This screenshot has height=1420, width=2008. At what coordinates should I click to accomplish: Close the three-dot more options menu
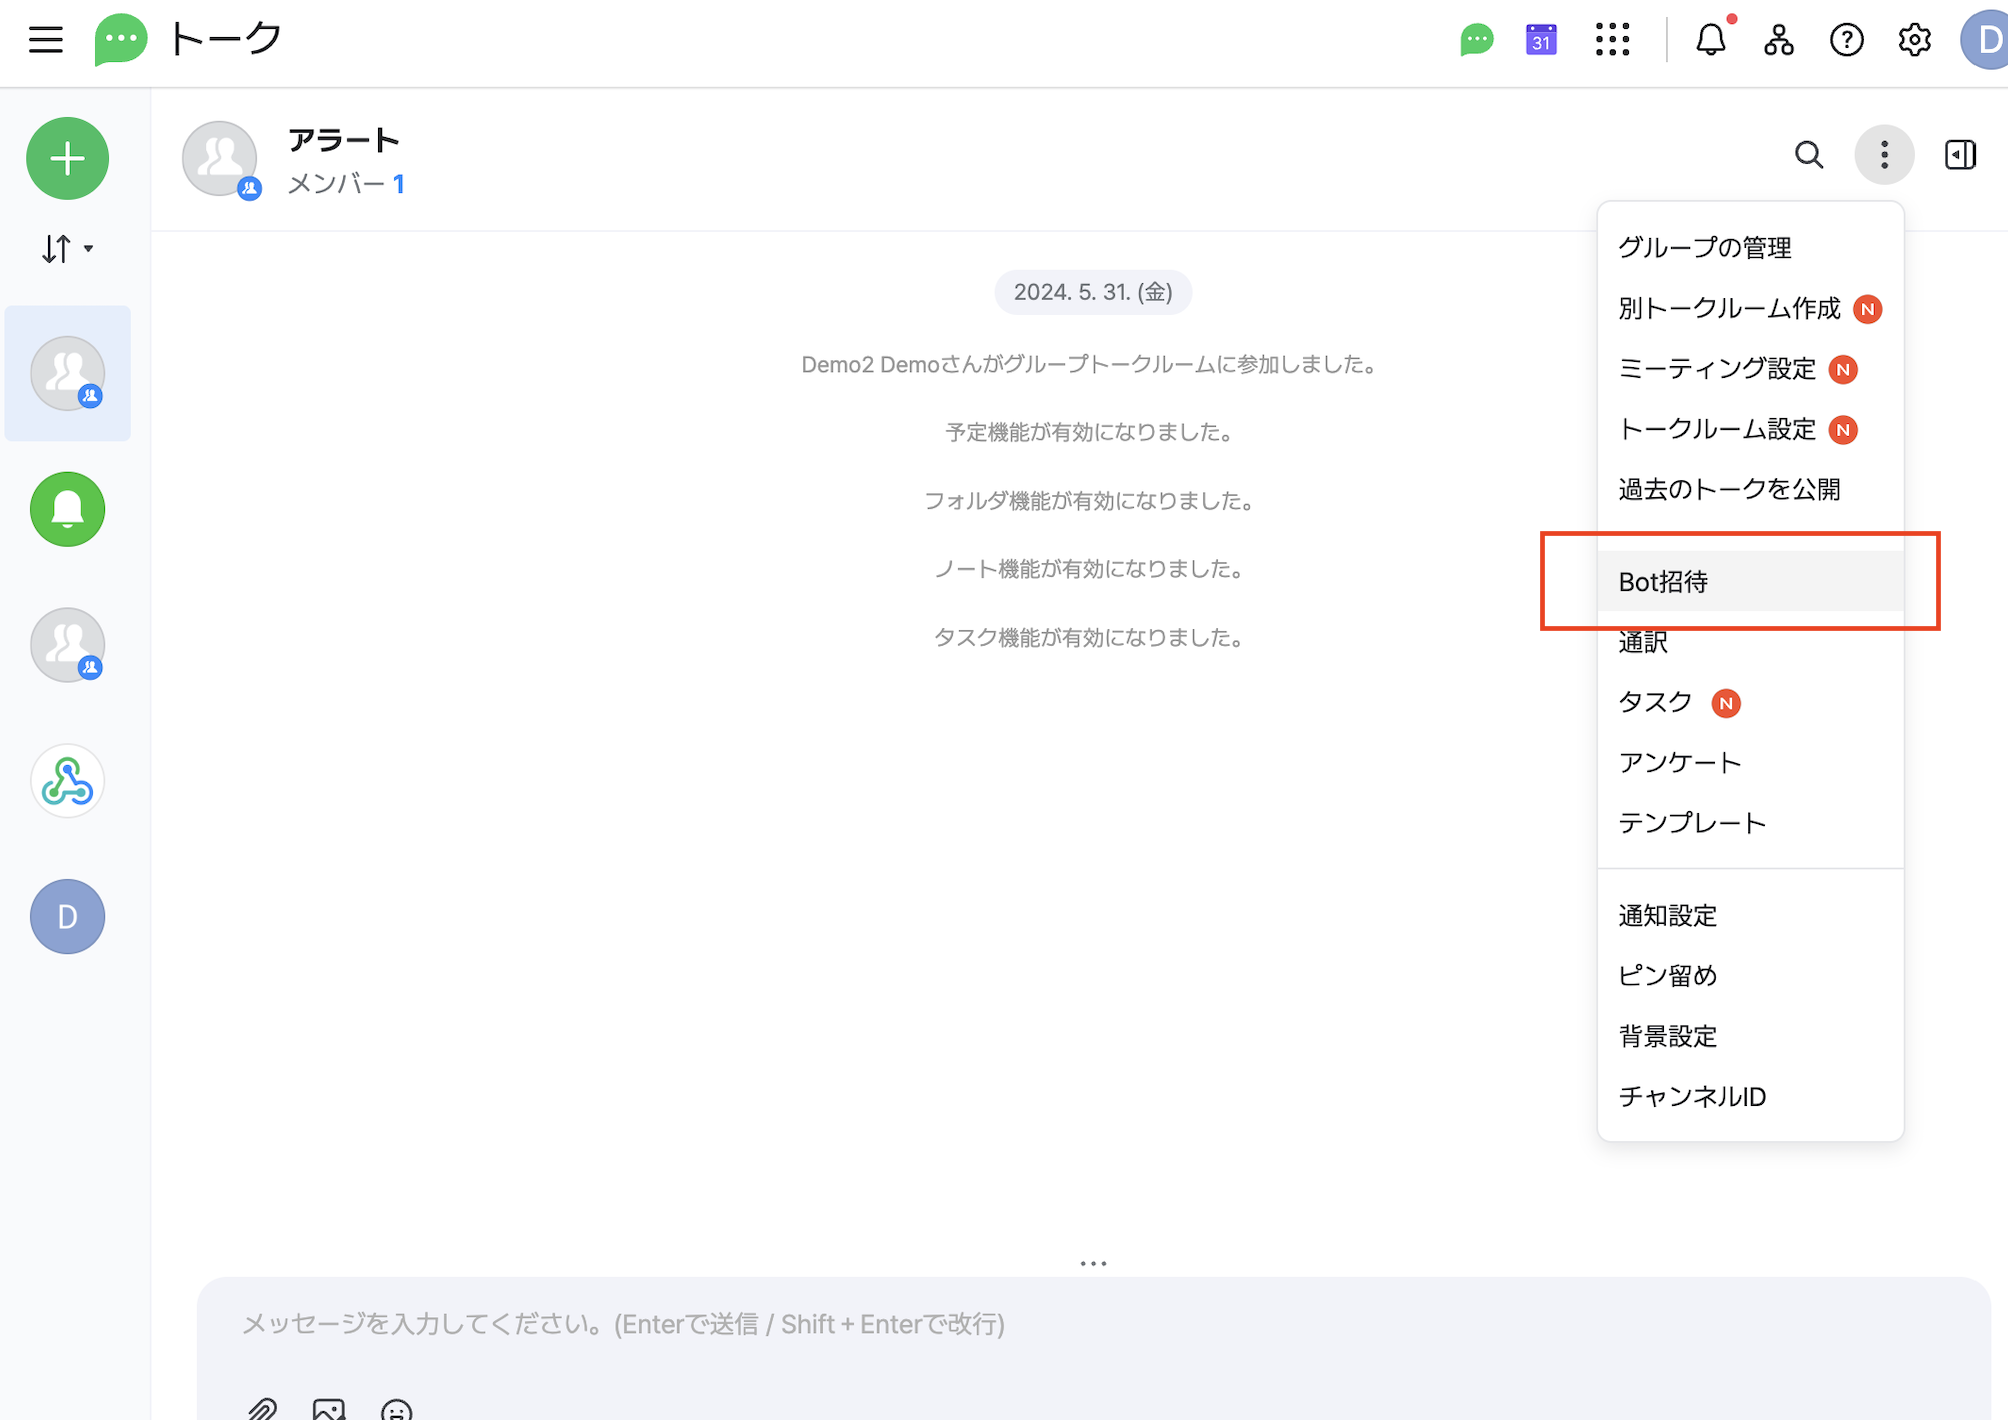(x=1884, y=155)
